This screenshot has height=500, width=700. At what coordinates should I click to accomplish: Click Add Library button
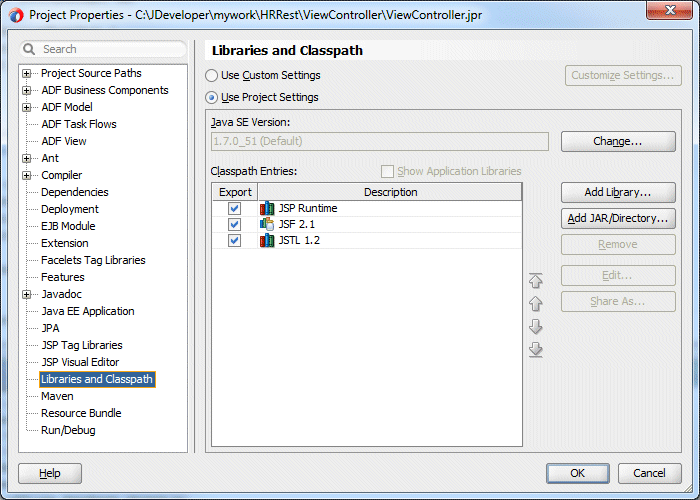pos(618,192)
